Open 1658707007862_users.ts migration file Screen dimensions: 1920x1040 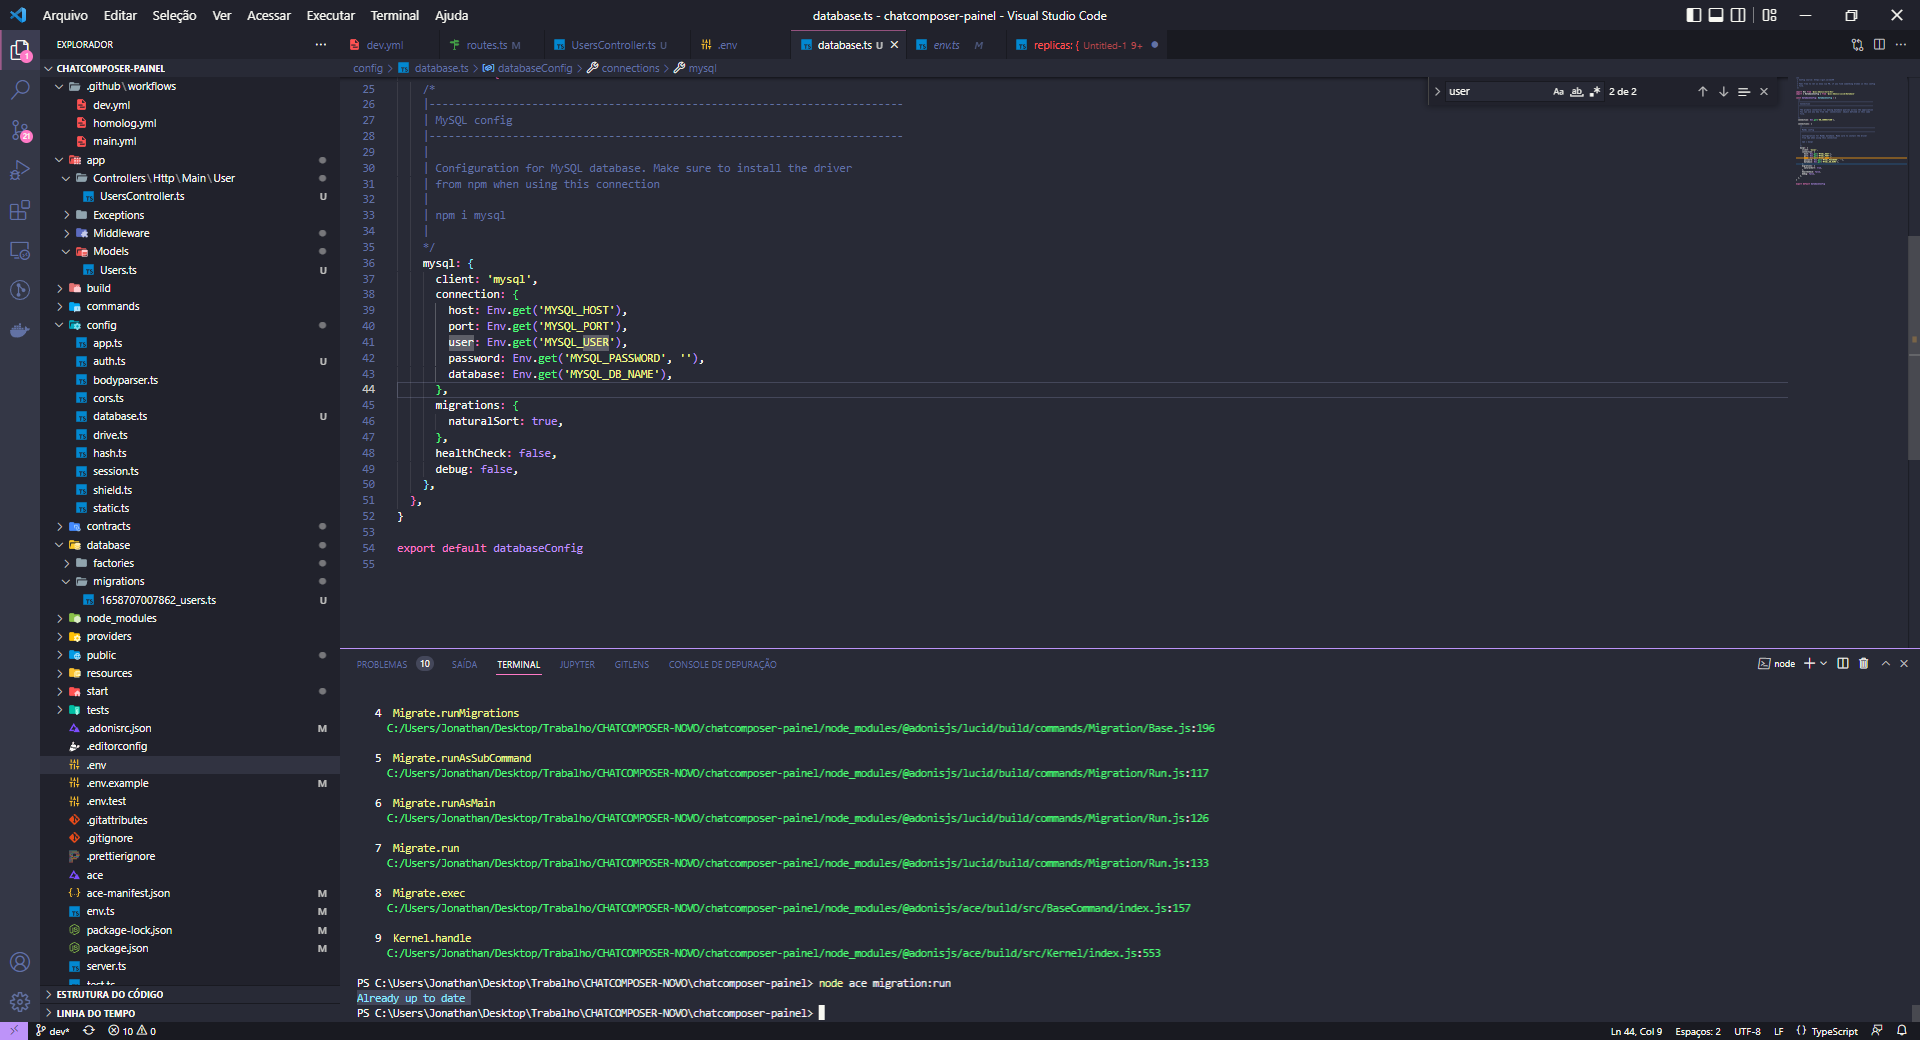point(158,600)
